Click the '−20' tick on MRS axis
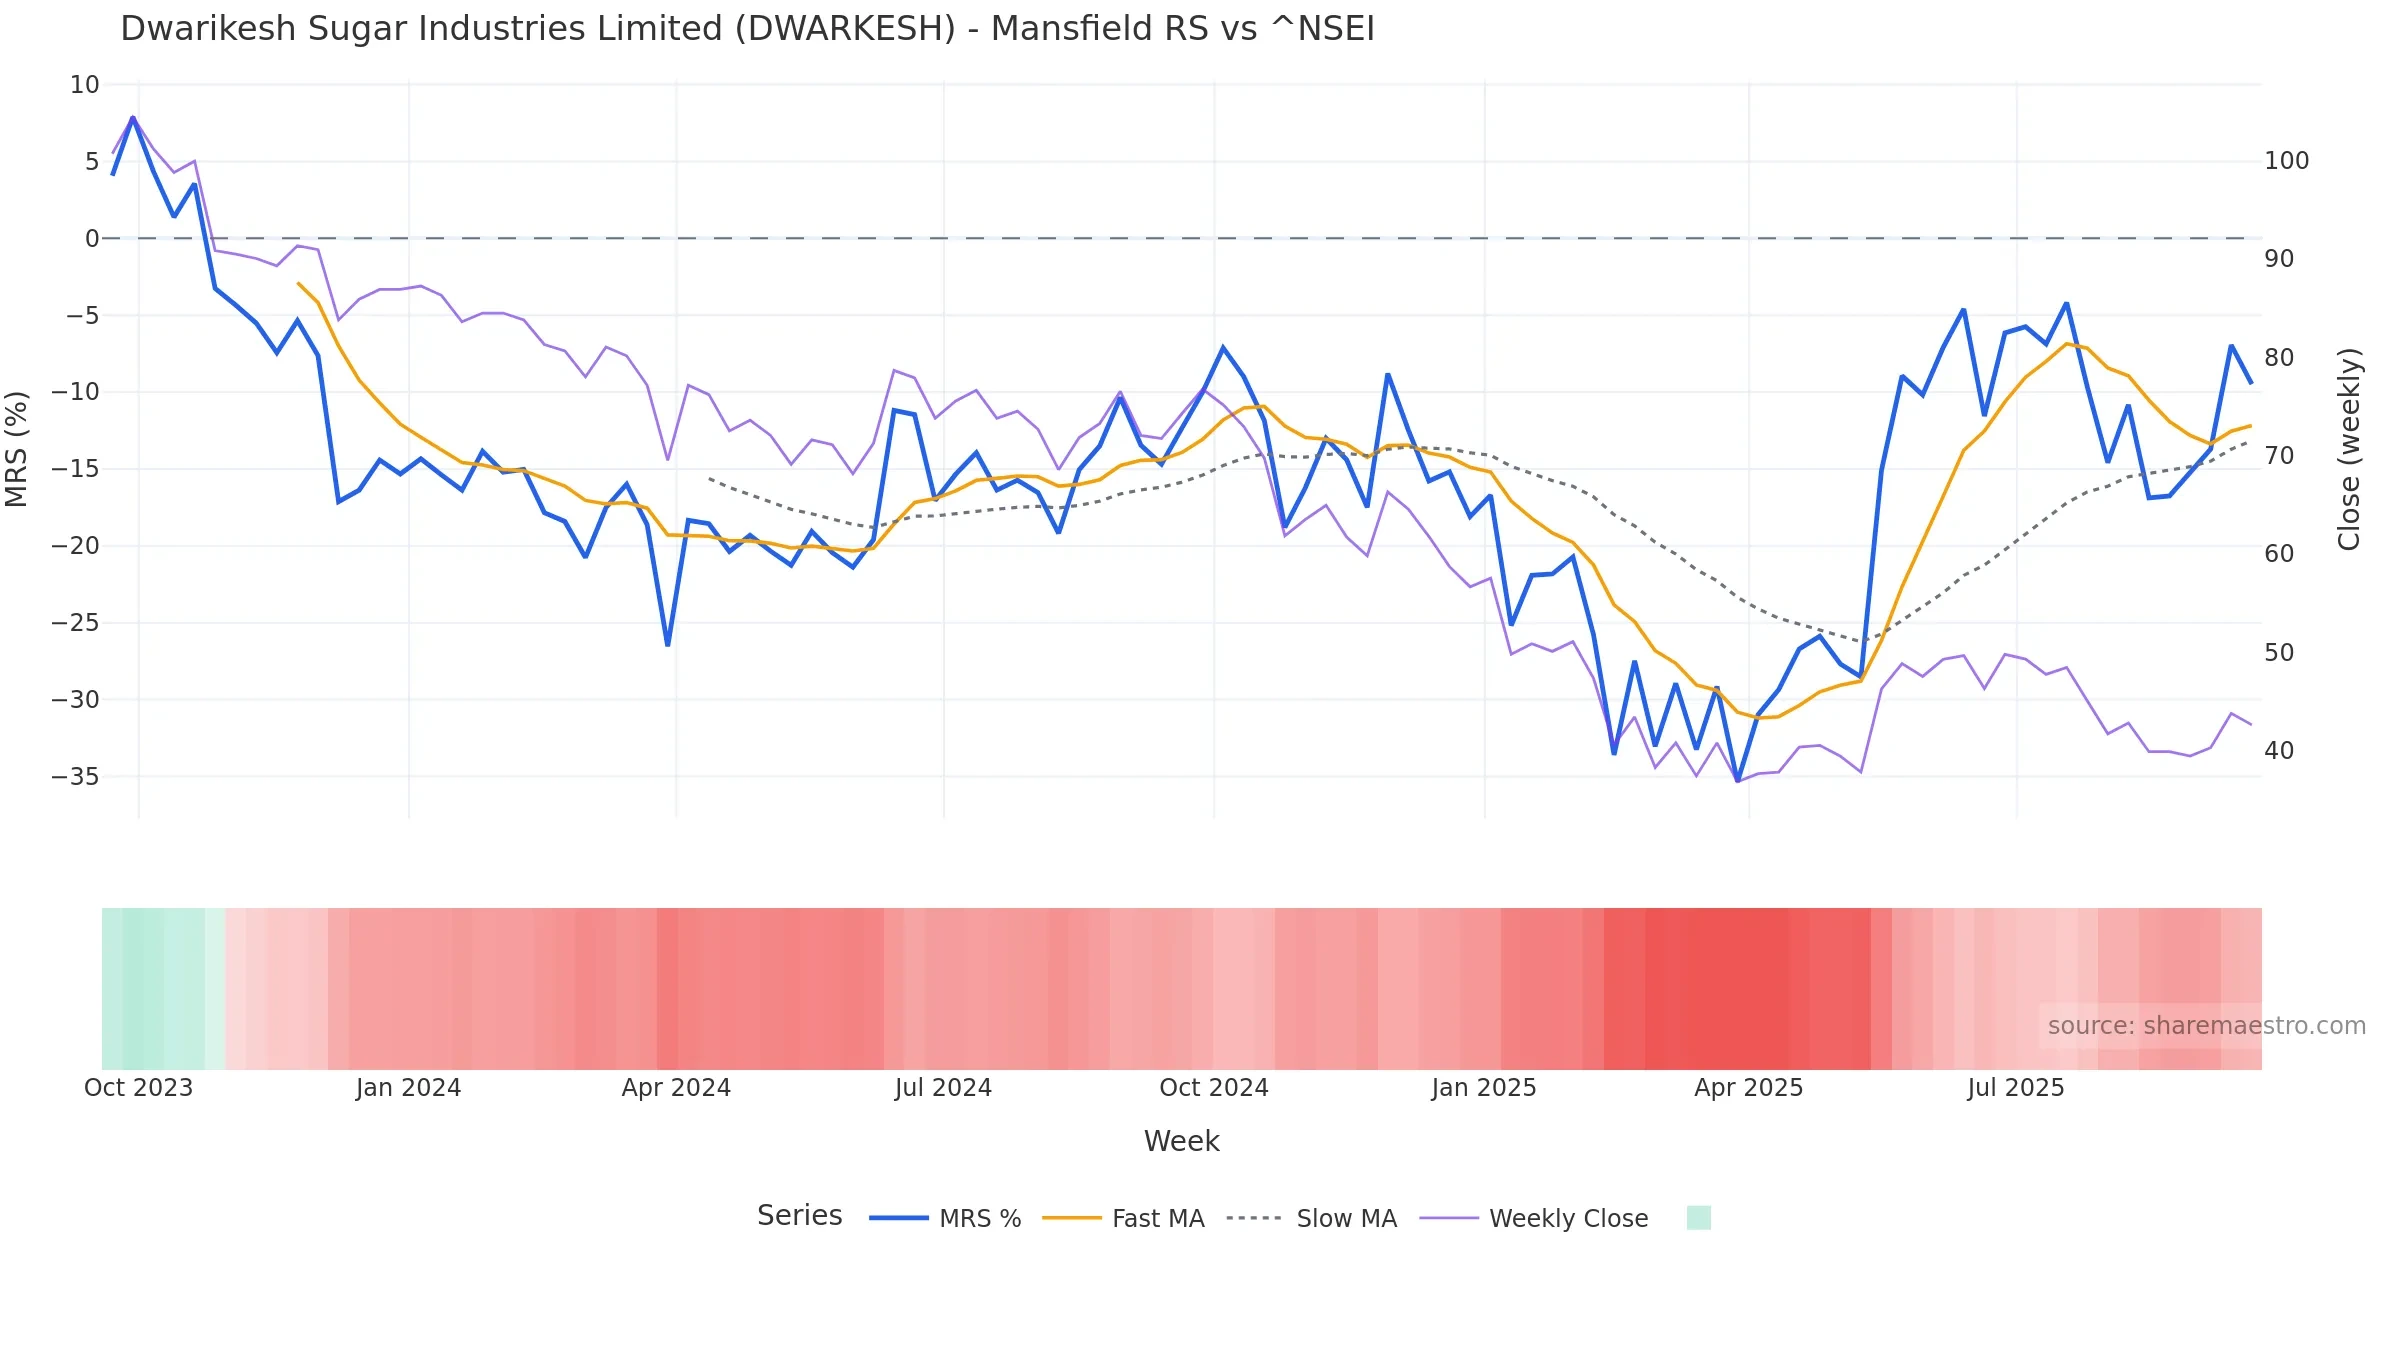This screenshot has width=2400, height=1350. click(x=76, y=546)
